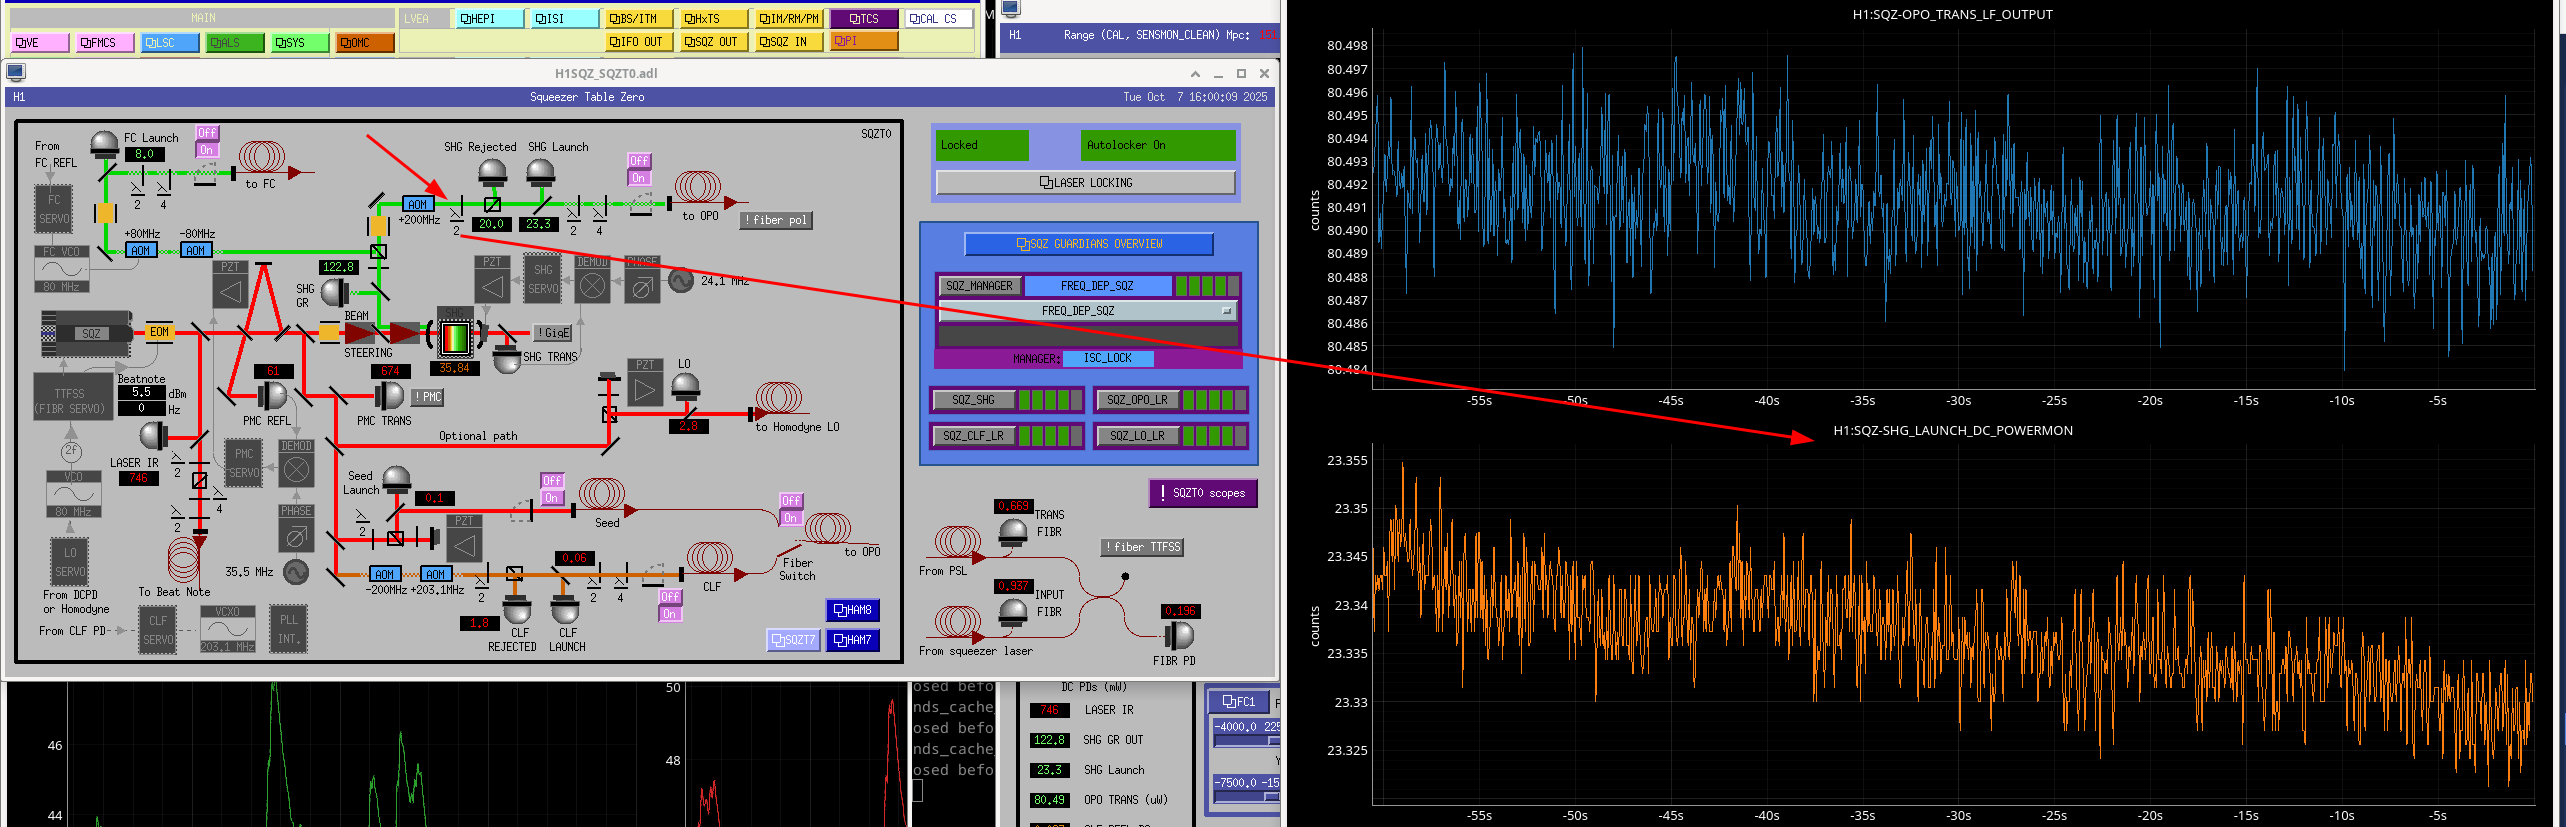Open the SQZT0 scopes menu
The width and height of the screenshot is (2566, 827).
(1203, 493)
